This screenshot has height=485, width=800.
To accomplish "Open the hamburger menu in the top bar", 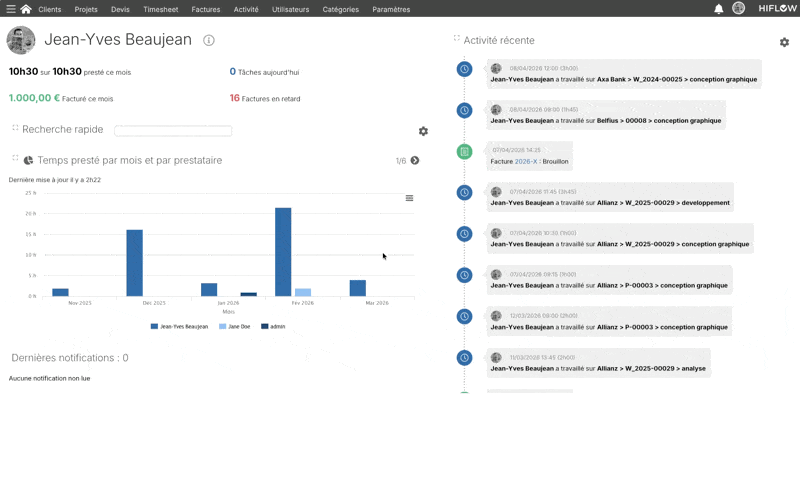I will (11, 9).
